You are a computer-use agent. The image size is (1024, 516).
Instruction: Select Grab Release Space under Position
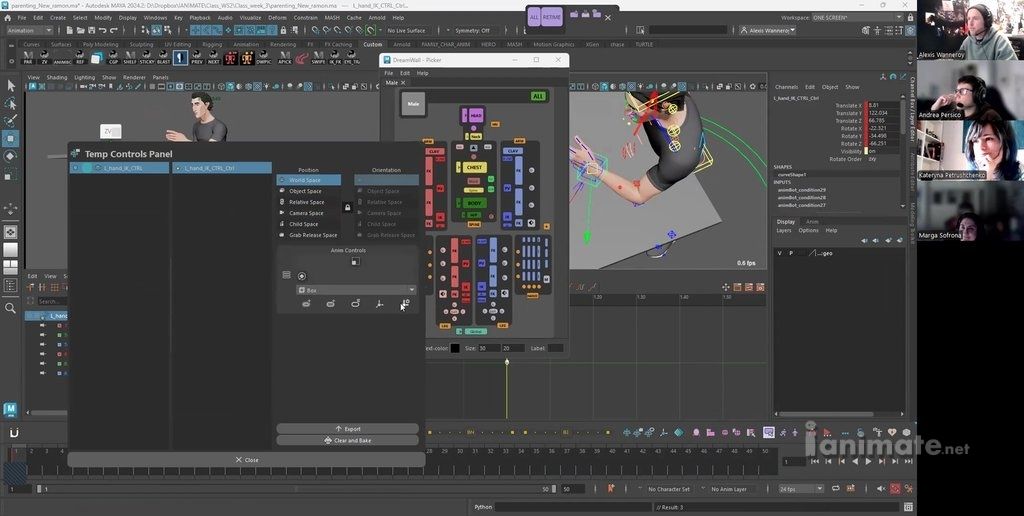308,235
